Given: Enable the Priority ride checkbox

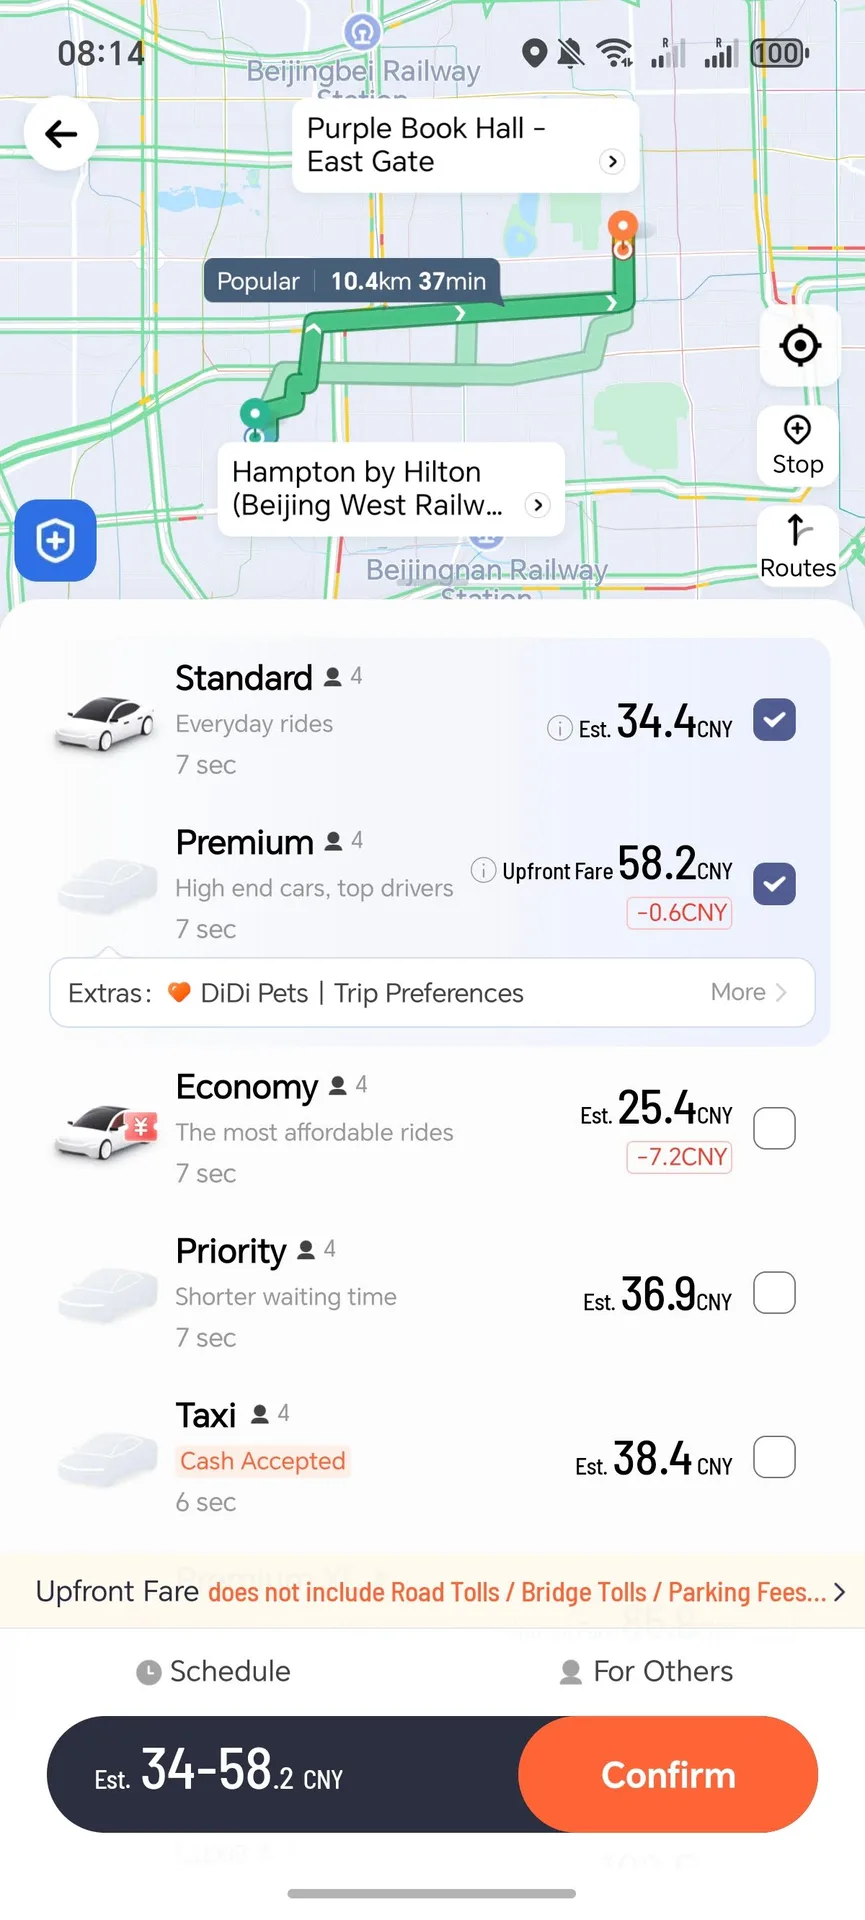Looking at the screenshot, I should (774, 1293).
